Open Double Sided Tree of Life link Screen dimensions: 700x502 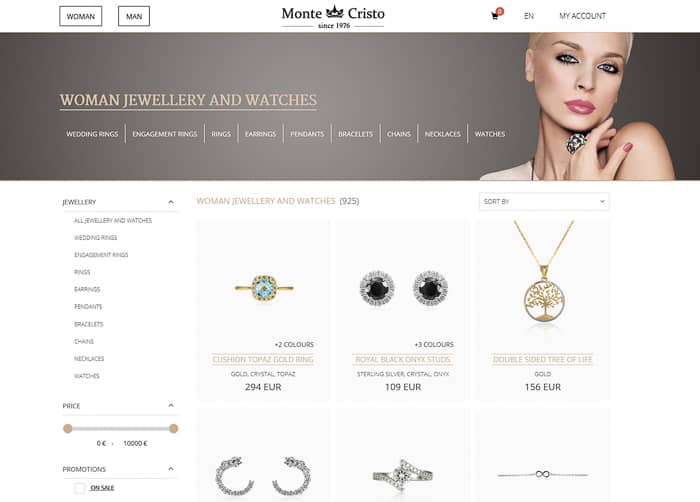click(542, 360)
